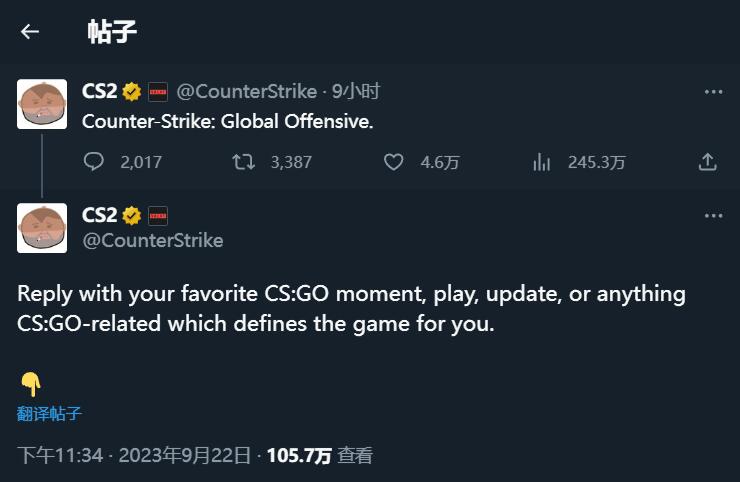The width and height of the screenshot is (740, 482).
Task: Click the 9小时 timestamp link
Action: (x=355, y=92)
